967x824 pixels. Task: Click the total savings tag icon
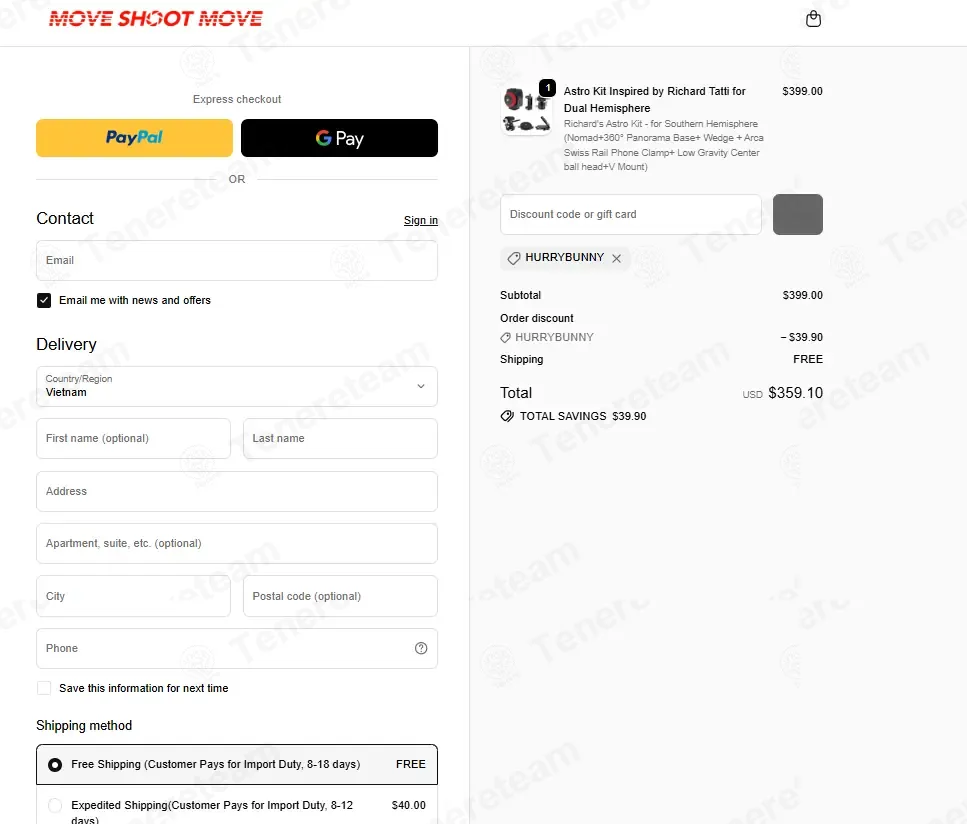[507, 416]
